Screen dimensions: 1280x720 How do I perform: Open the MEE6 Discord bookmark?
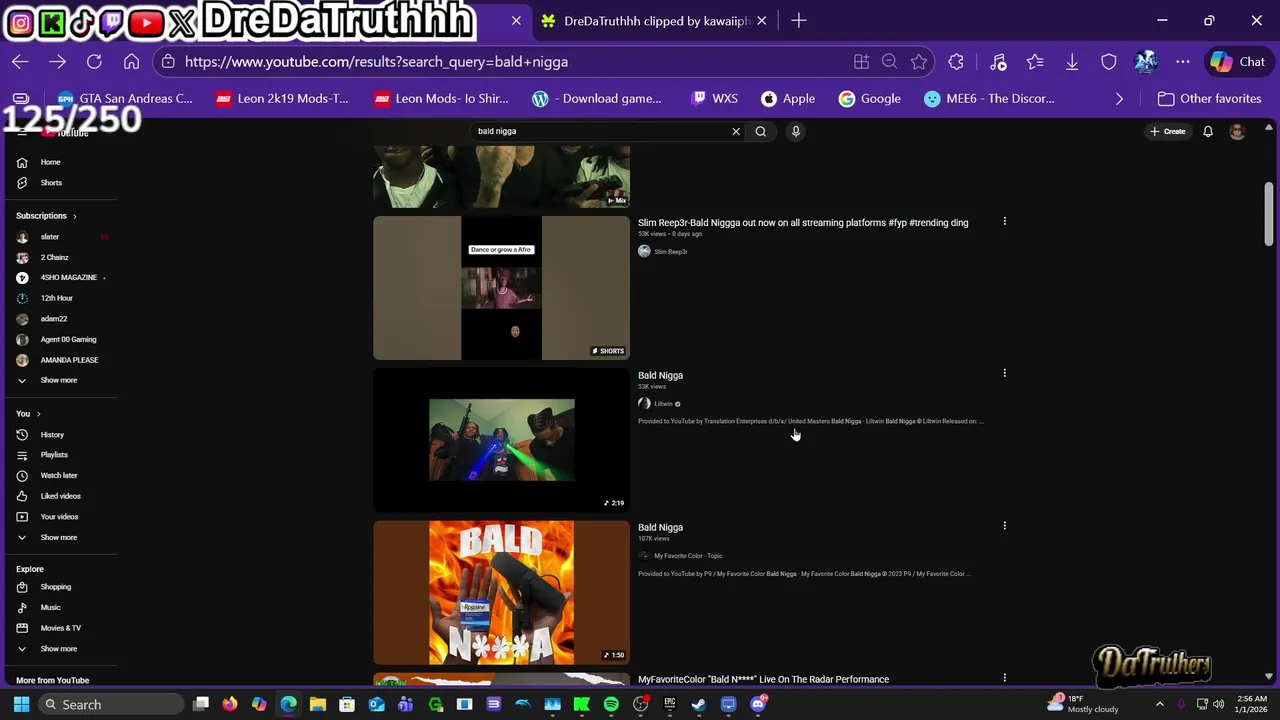(989, 99)
